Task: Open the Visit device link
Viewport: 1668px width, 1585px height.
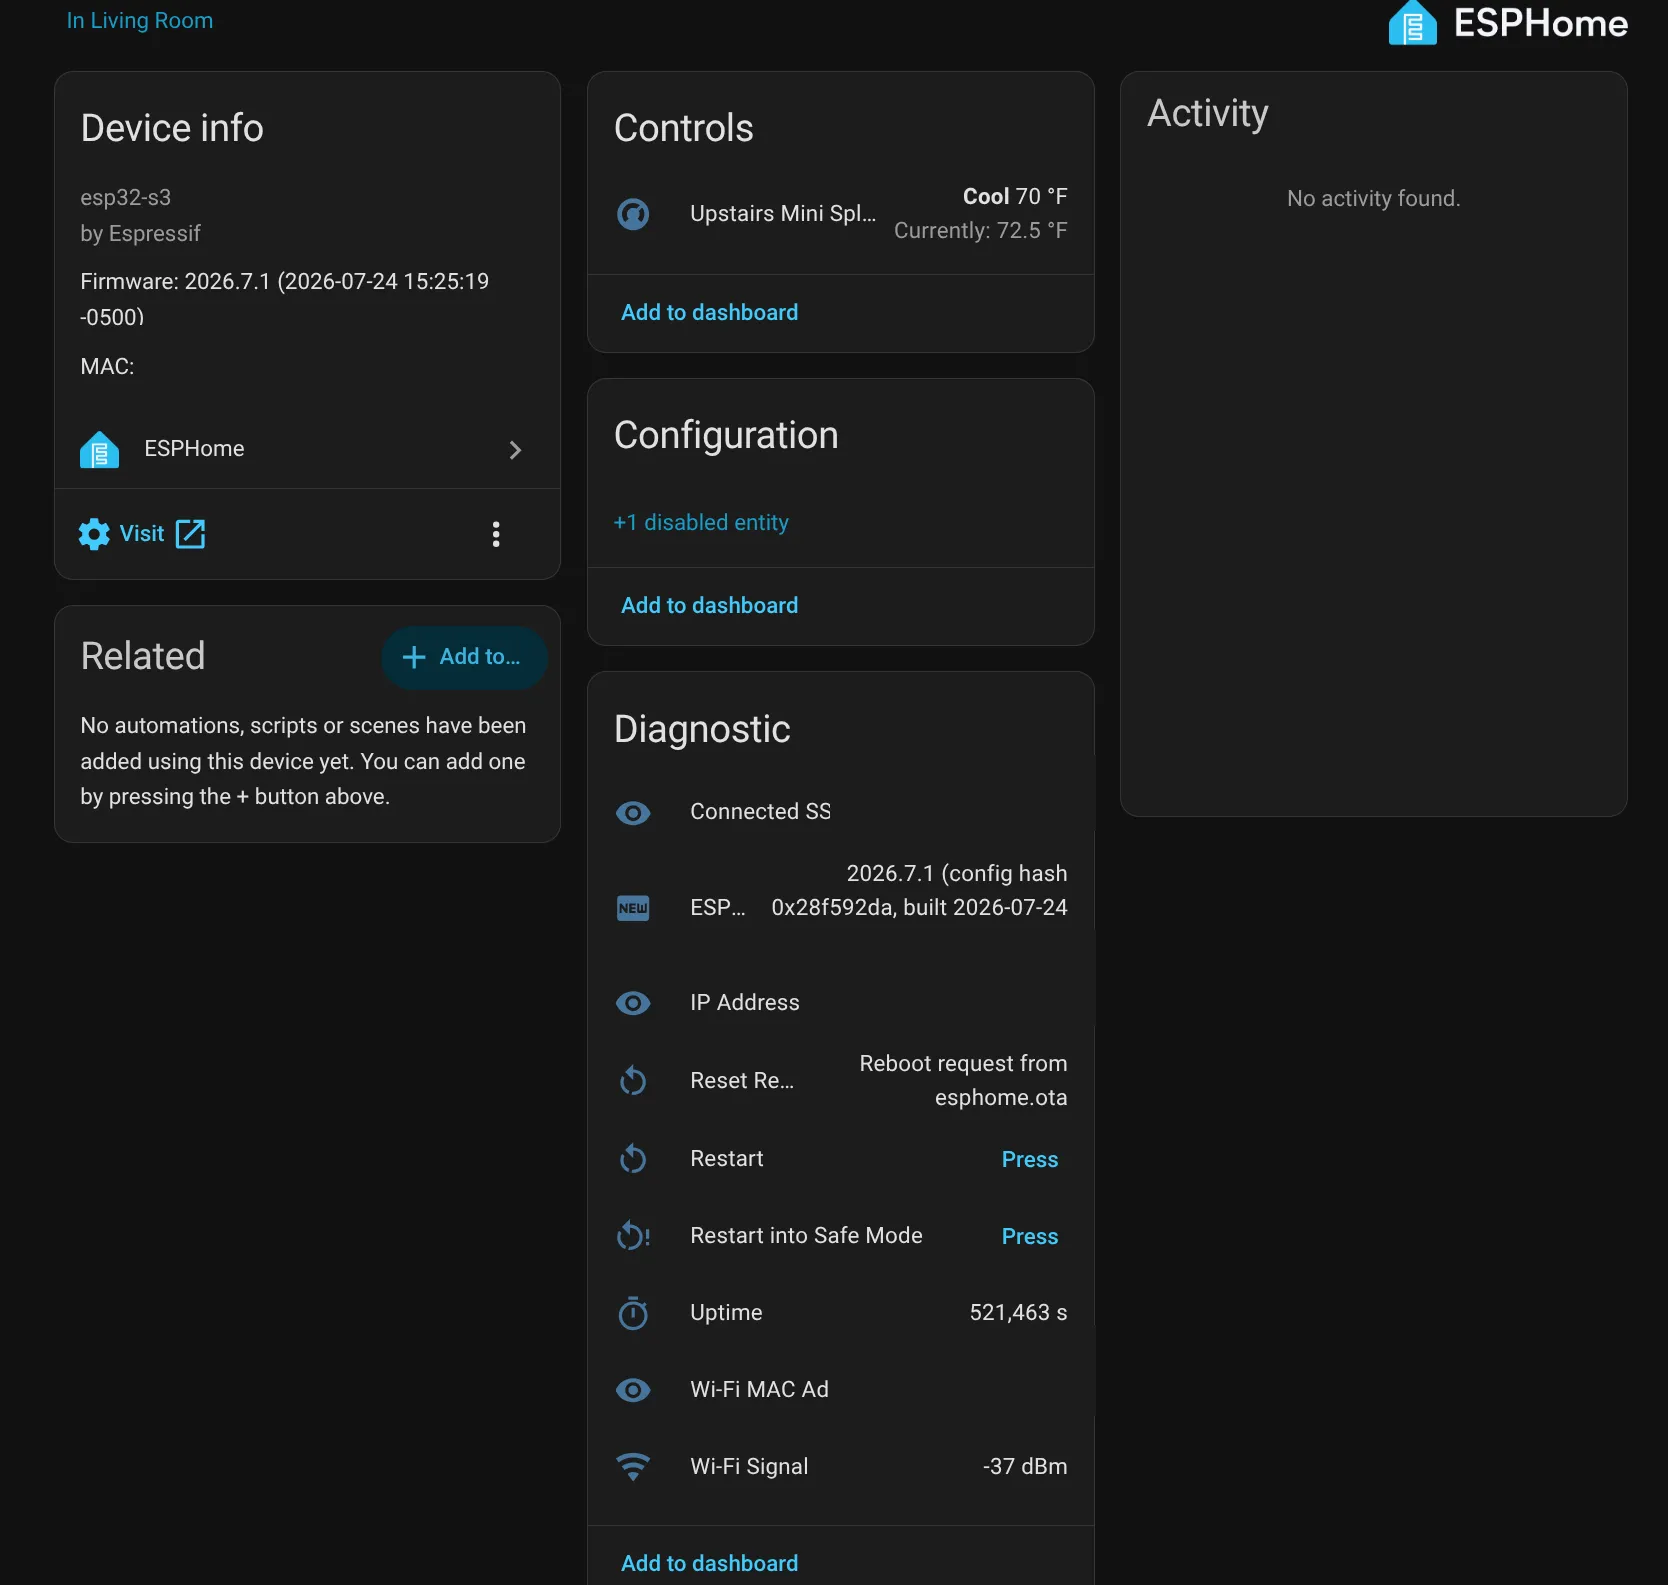Action: click(142, 534)
